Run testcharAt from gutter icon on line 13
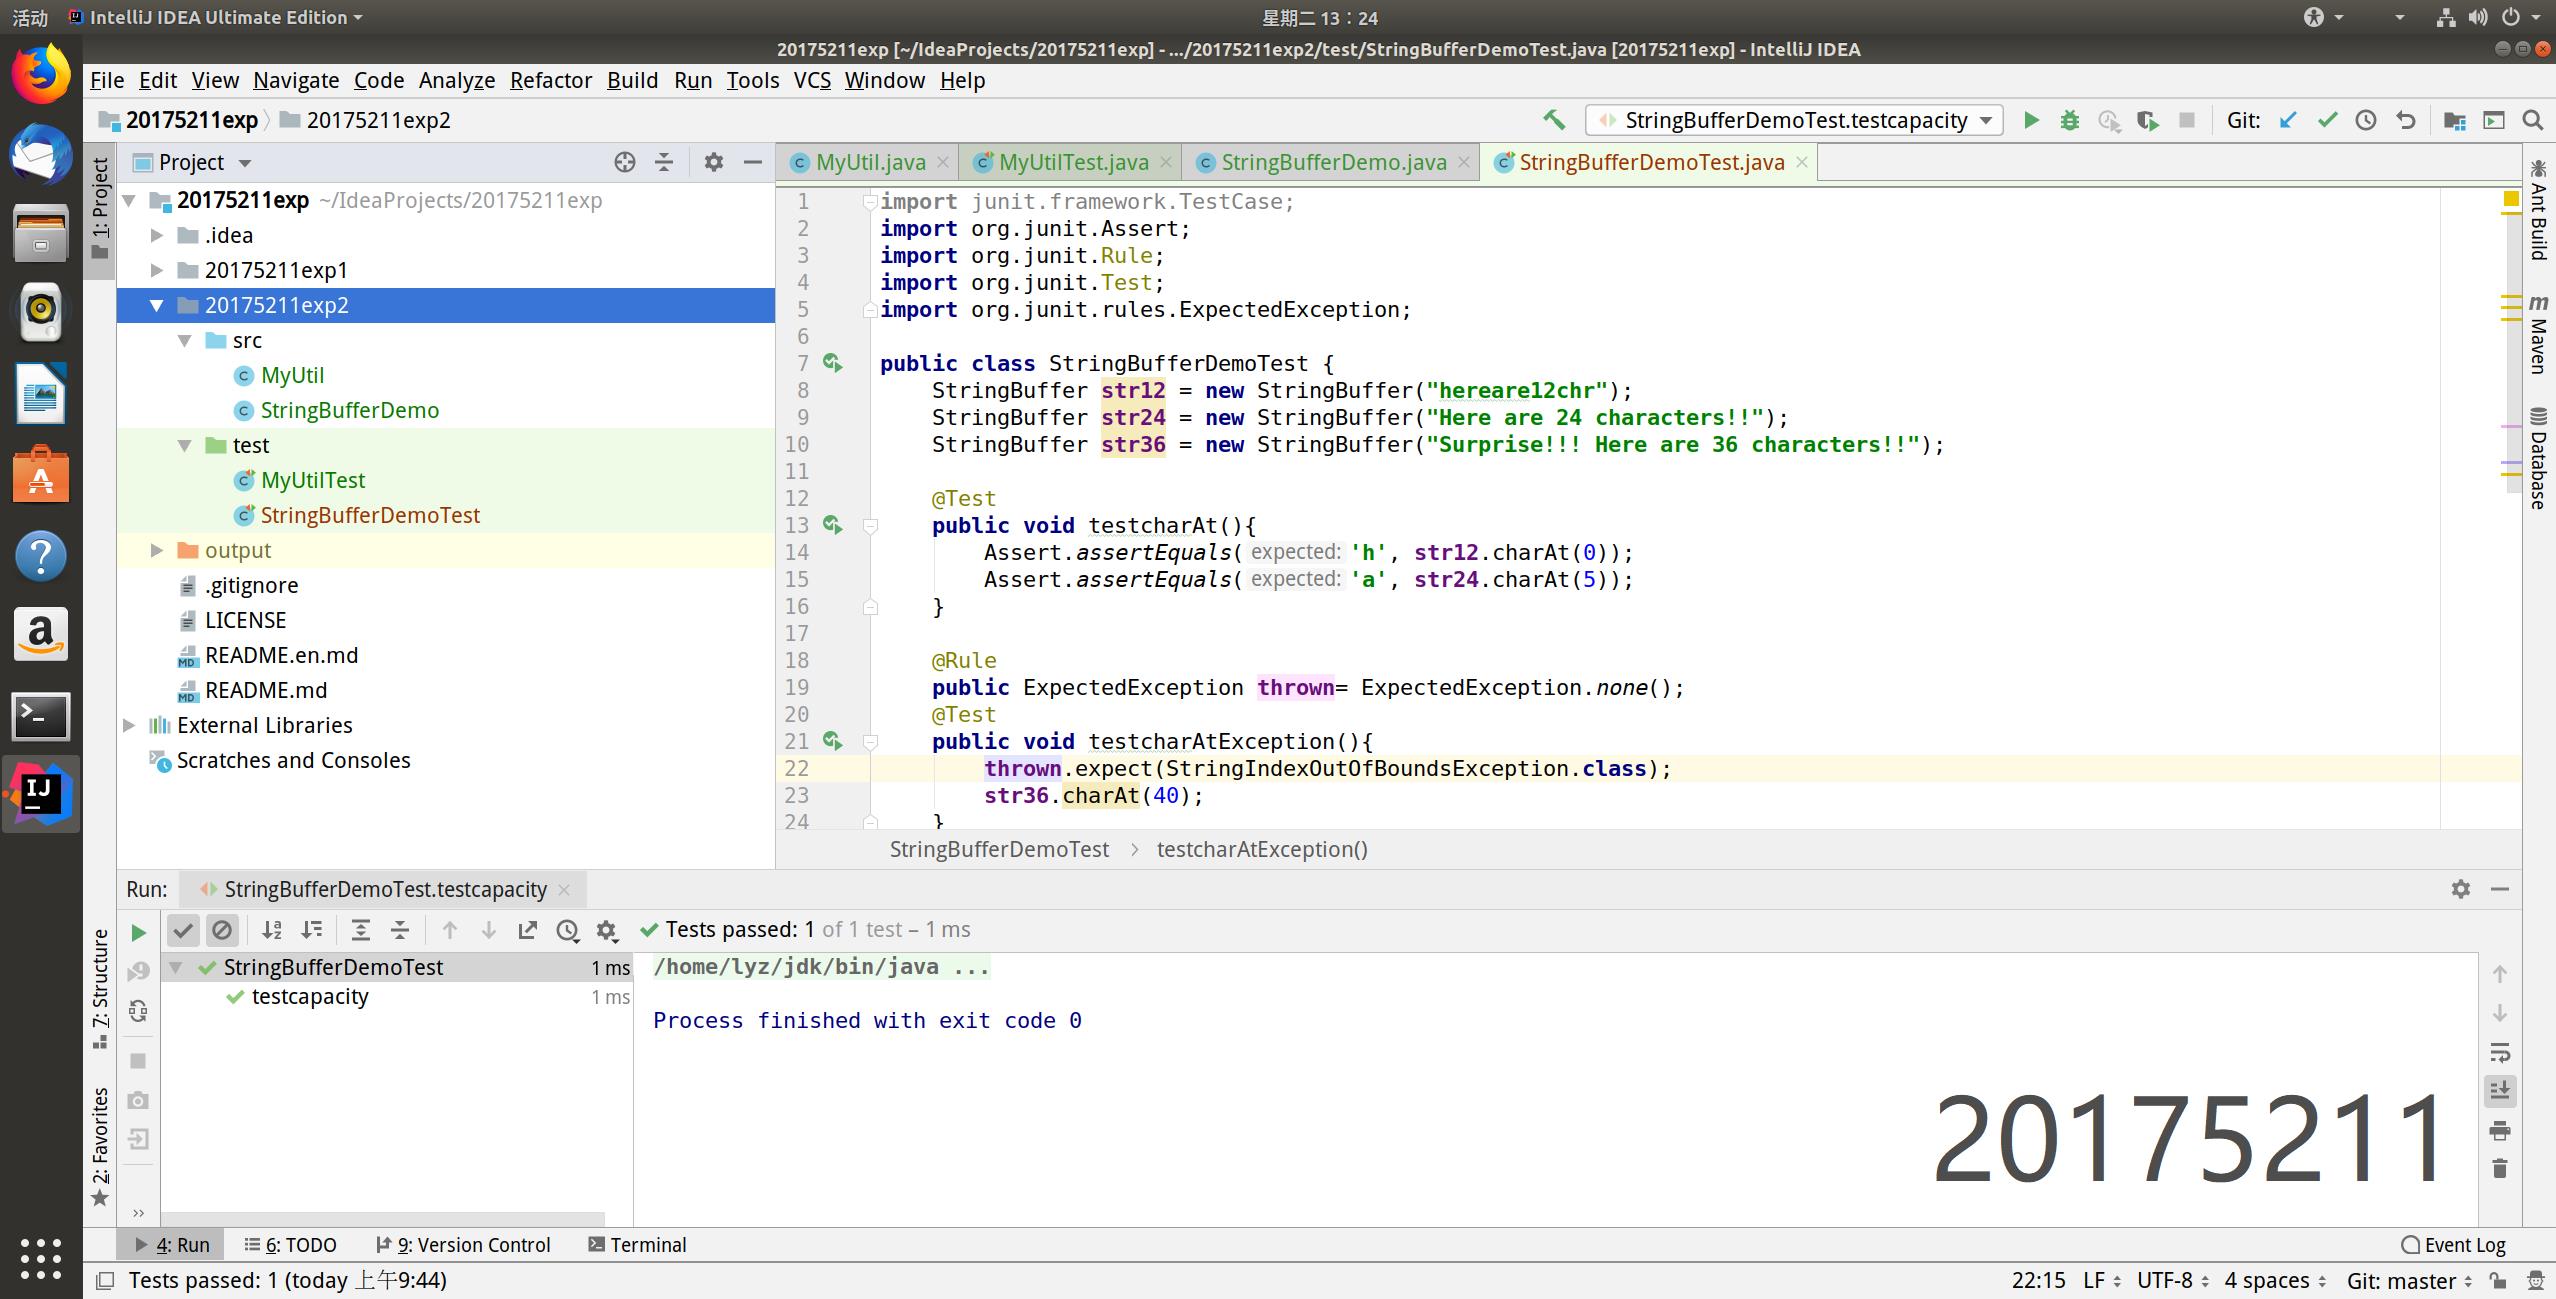The image size is (2556, 1299). [832, 524]
